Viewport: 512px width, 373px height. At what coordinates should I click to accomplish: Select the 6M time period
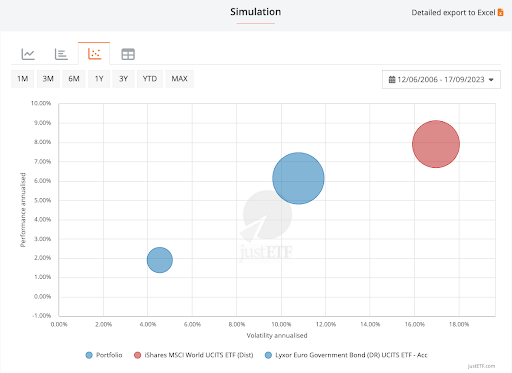click(x=74, y=79)
